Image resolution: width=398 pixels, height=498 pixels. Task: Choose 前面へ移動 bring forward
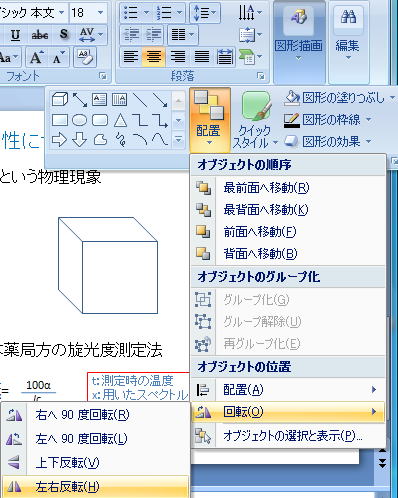coord(288,232)
